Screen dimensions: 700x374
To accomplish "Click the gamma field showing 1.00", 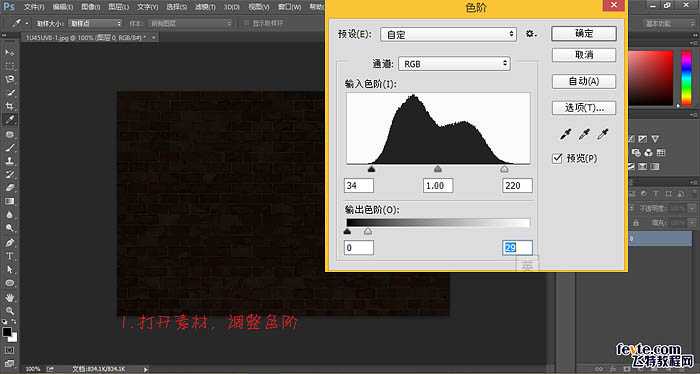I will [x=438, y=186].
